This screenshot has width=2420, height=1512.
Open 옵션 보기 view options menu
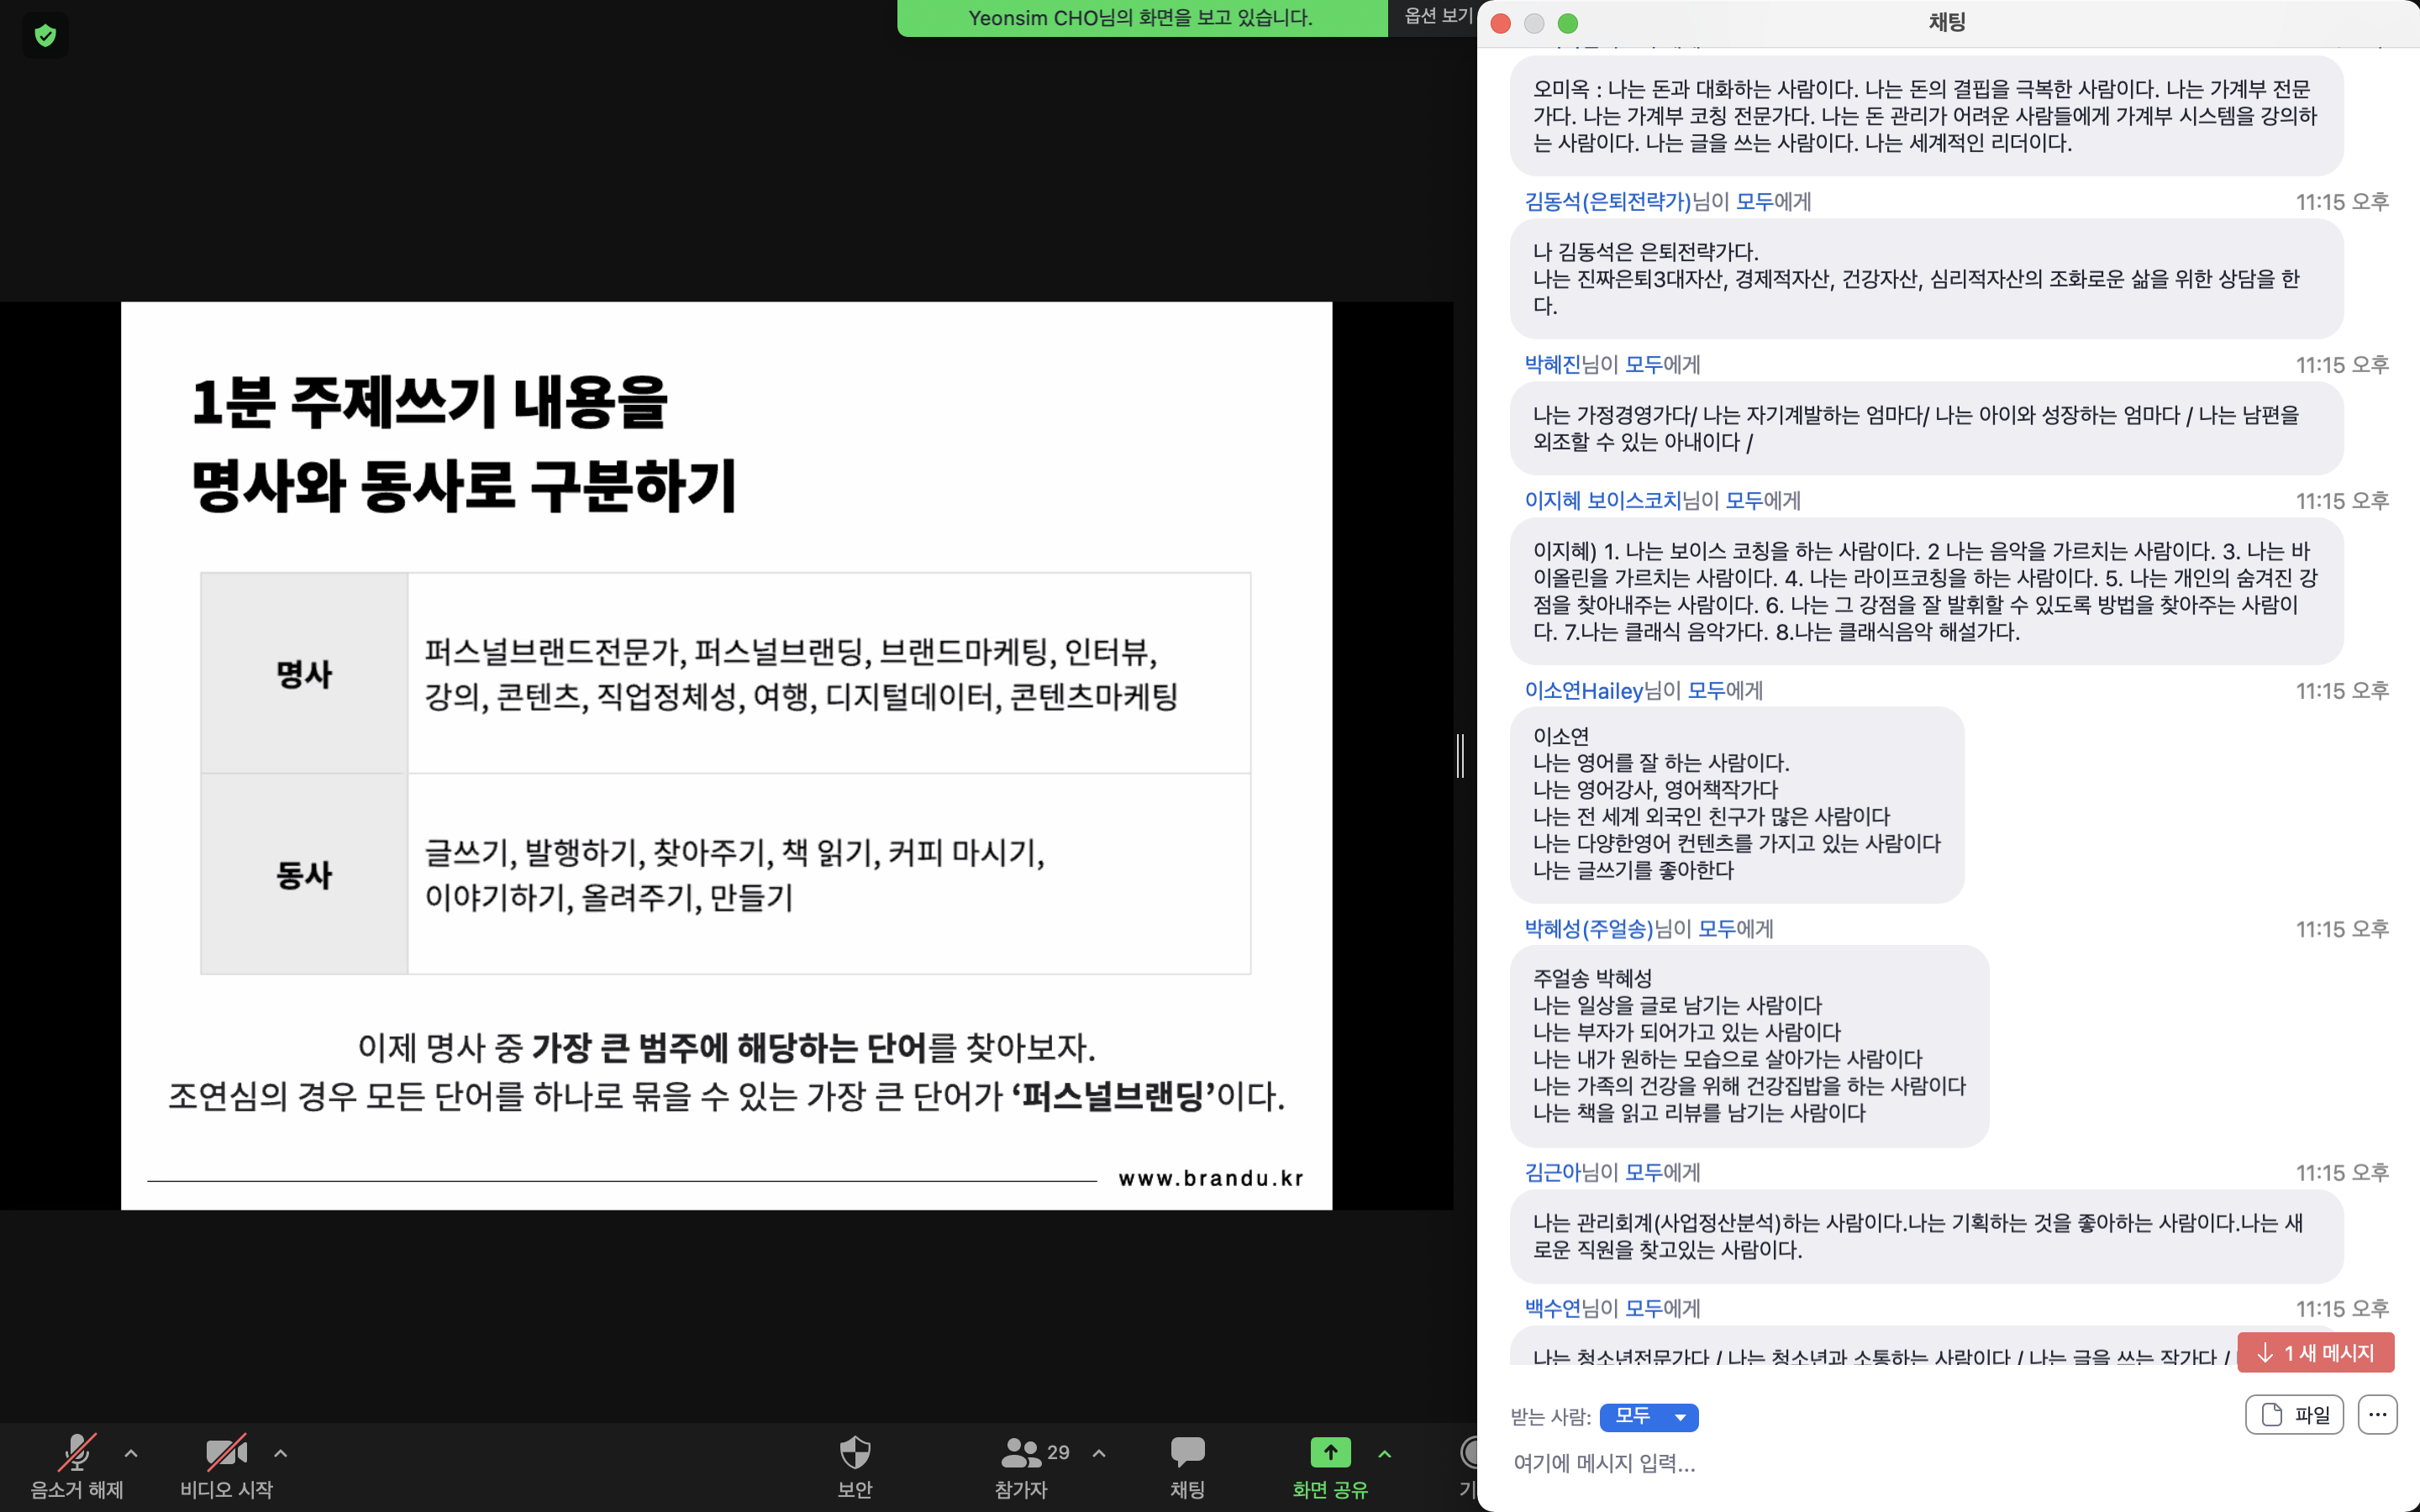click(x=1436, y=16)
